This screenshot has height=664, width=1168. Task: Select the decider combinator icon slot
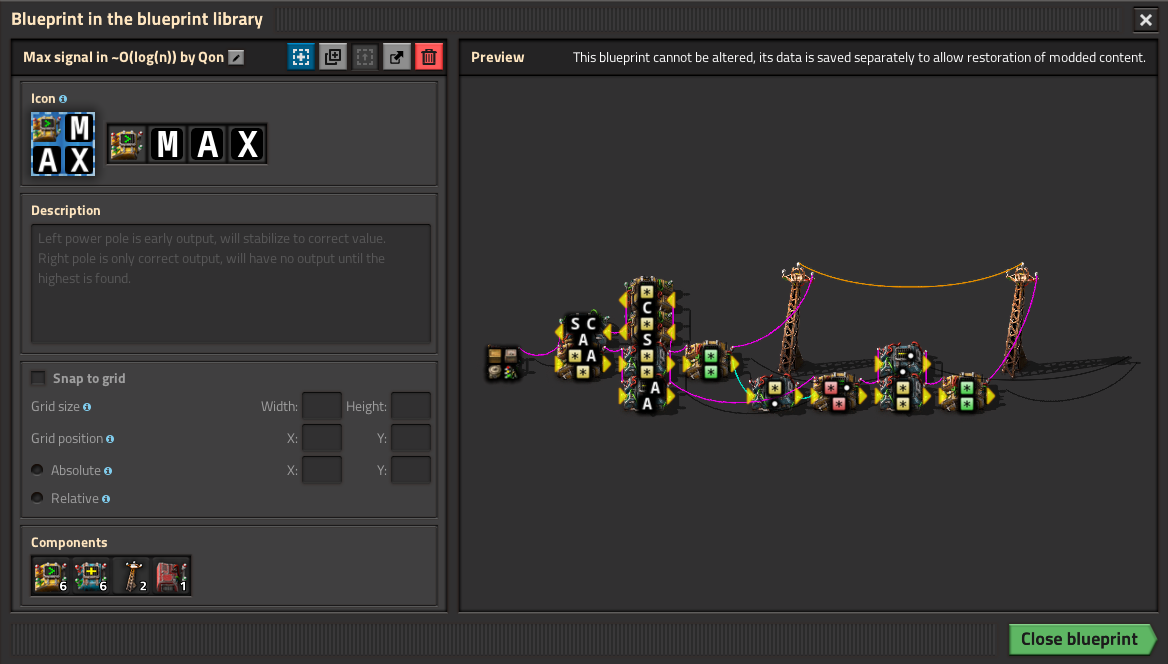(x=127, y=144)
